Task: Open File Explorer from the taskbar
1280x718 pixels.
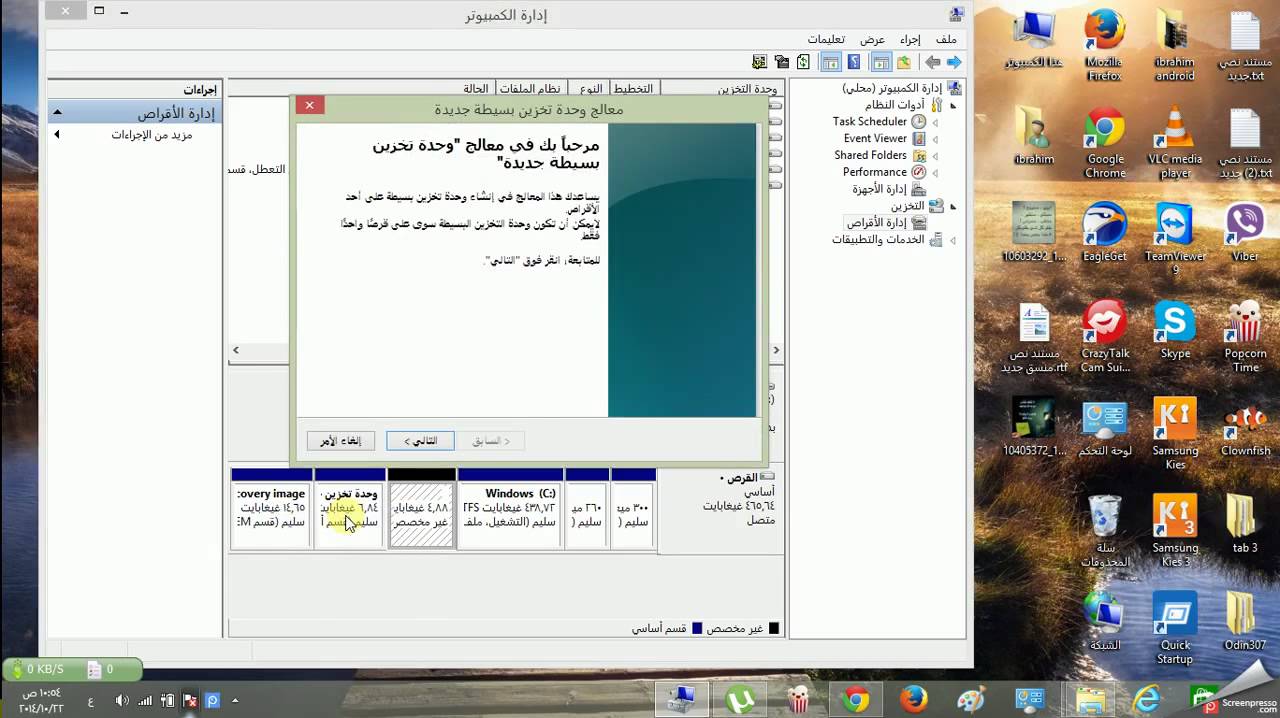Action: click(1089, 699)
